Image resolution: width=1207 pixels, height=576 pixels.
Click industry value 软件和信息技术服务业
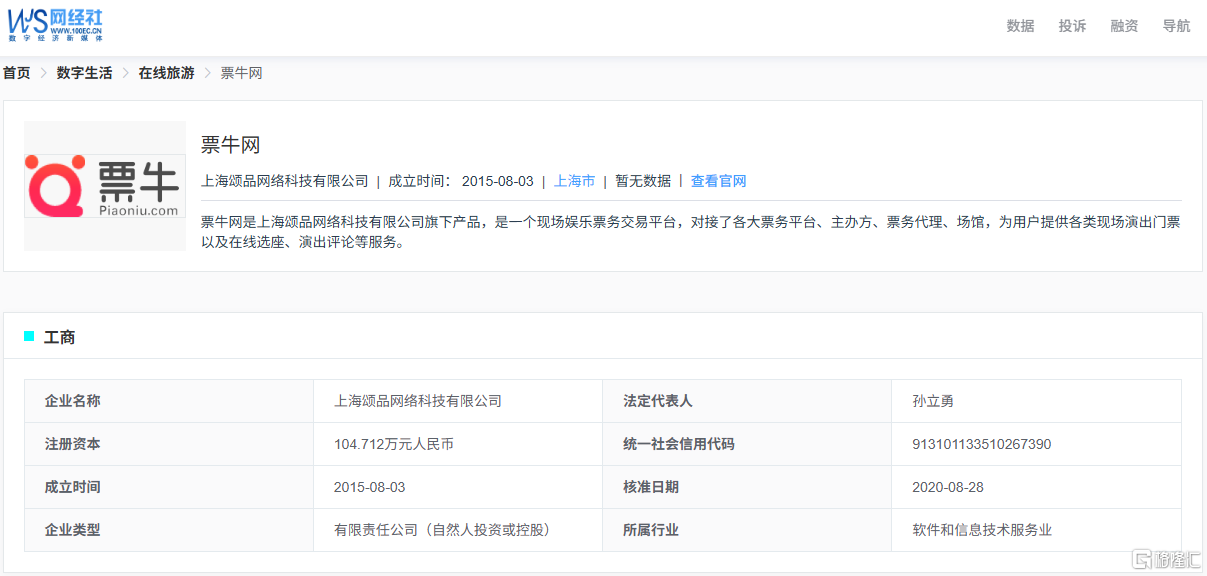click(x=982, y=530)
